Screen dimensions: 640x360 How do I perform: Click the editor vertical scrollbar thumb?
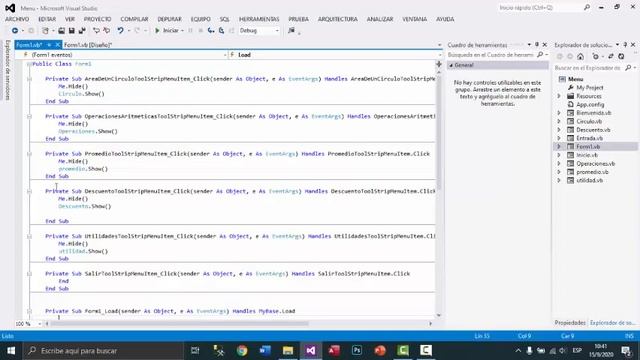coord(439,133)
